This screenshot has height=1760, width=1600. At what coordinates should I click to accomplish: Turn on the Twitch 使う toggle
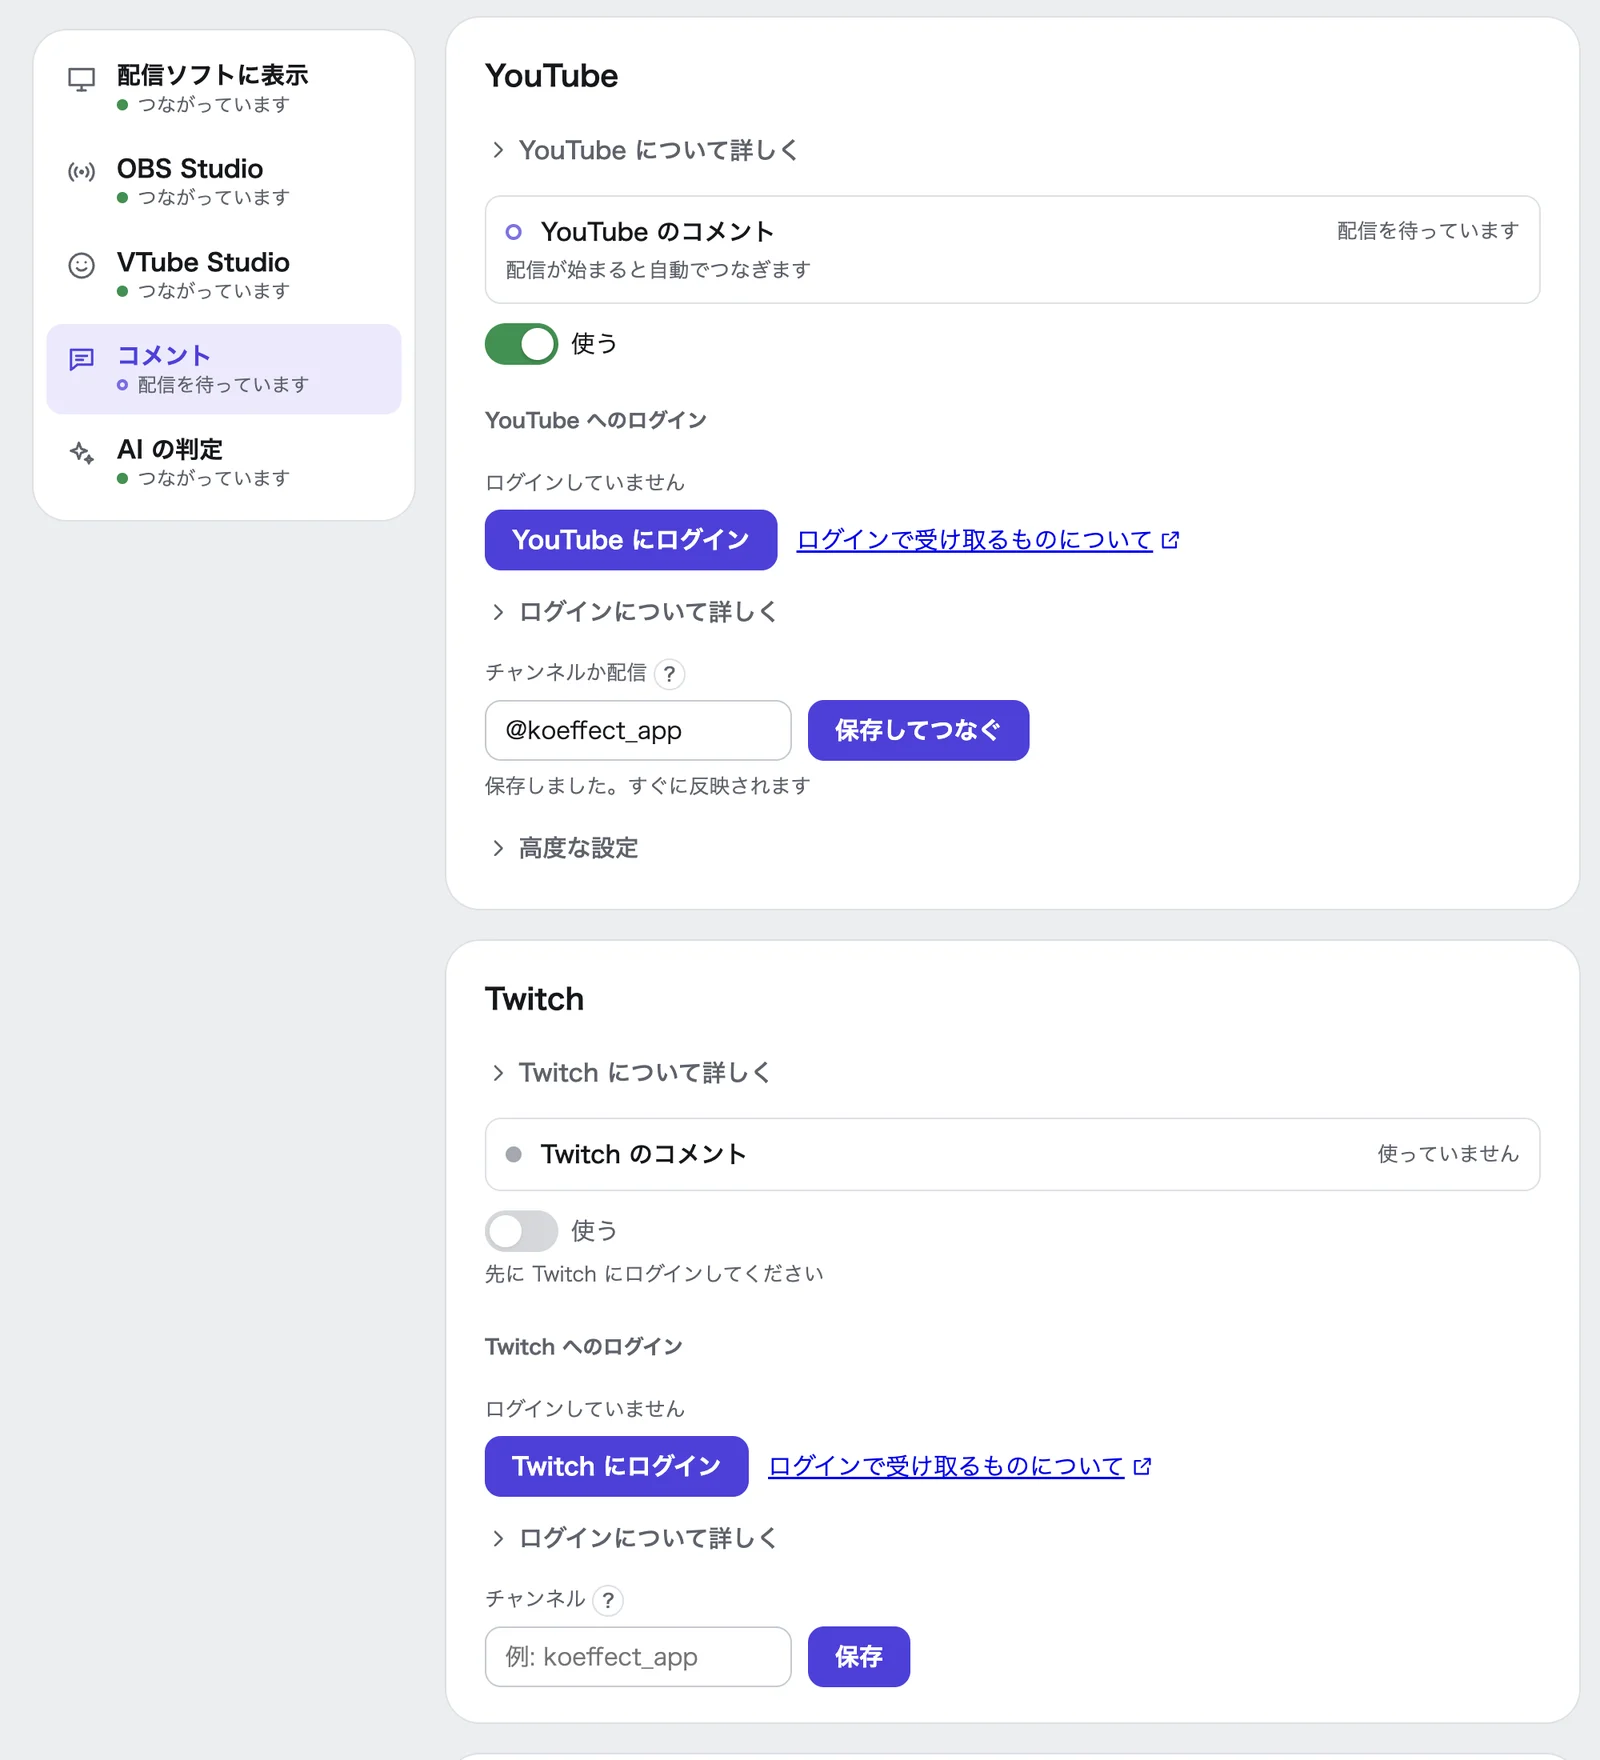521,1231
